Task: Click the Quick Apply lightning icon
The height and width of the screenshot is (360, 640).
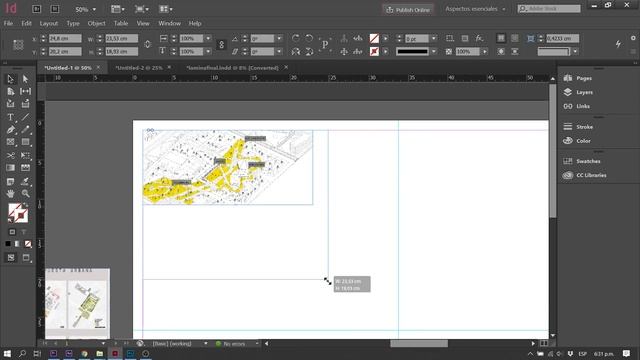Action: click(618, 44)
